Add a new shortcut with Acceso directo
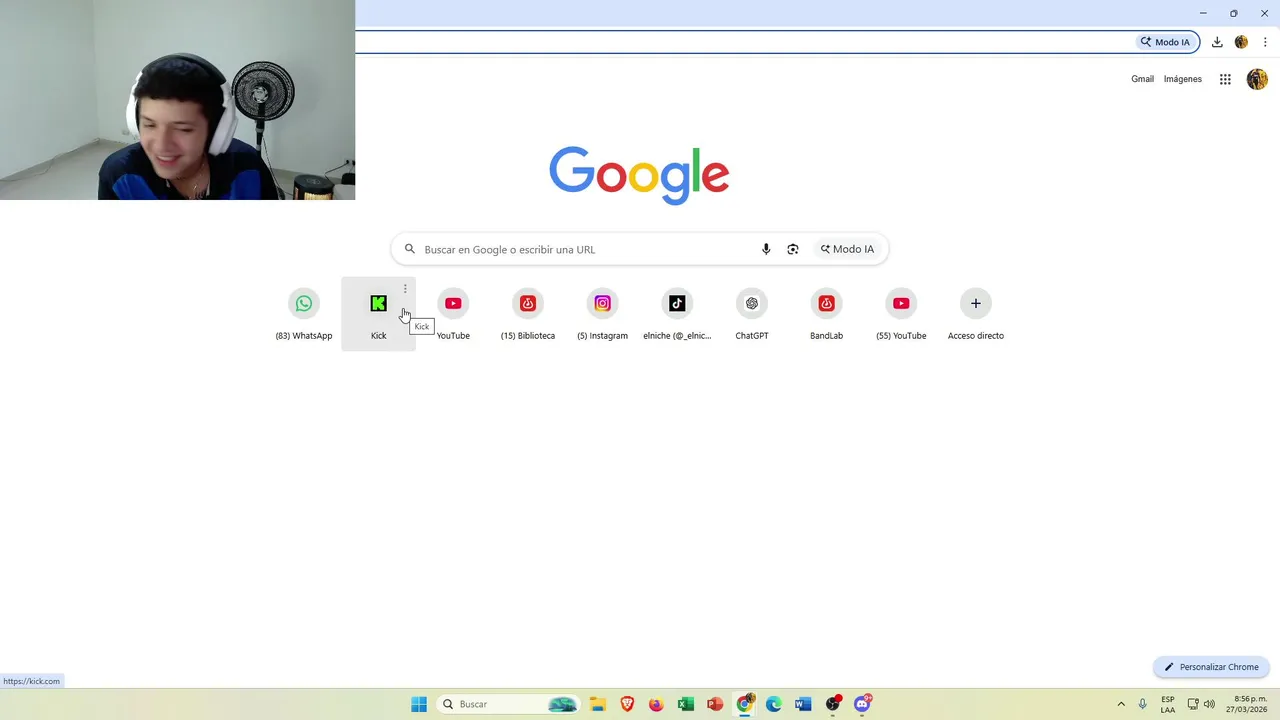Screen dimensions: 1280x720 click(x=976, y=314)
